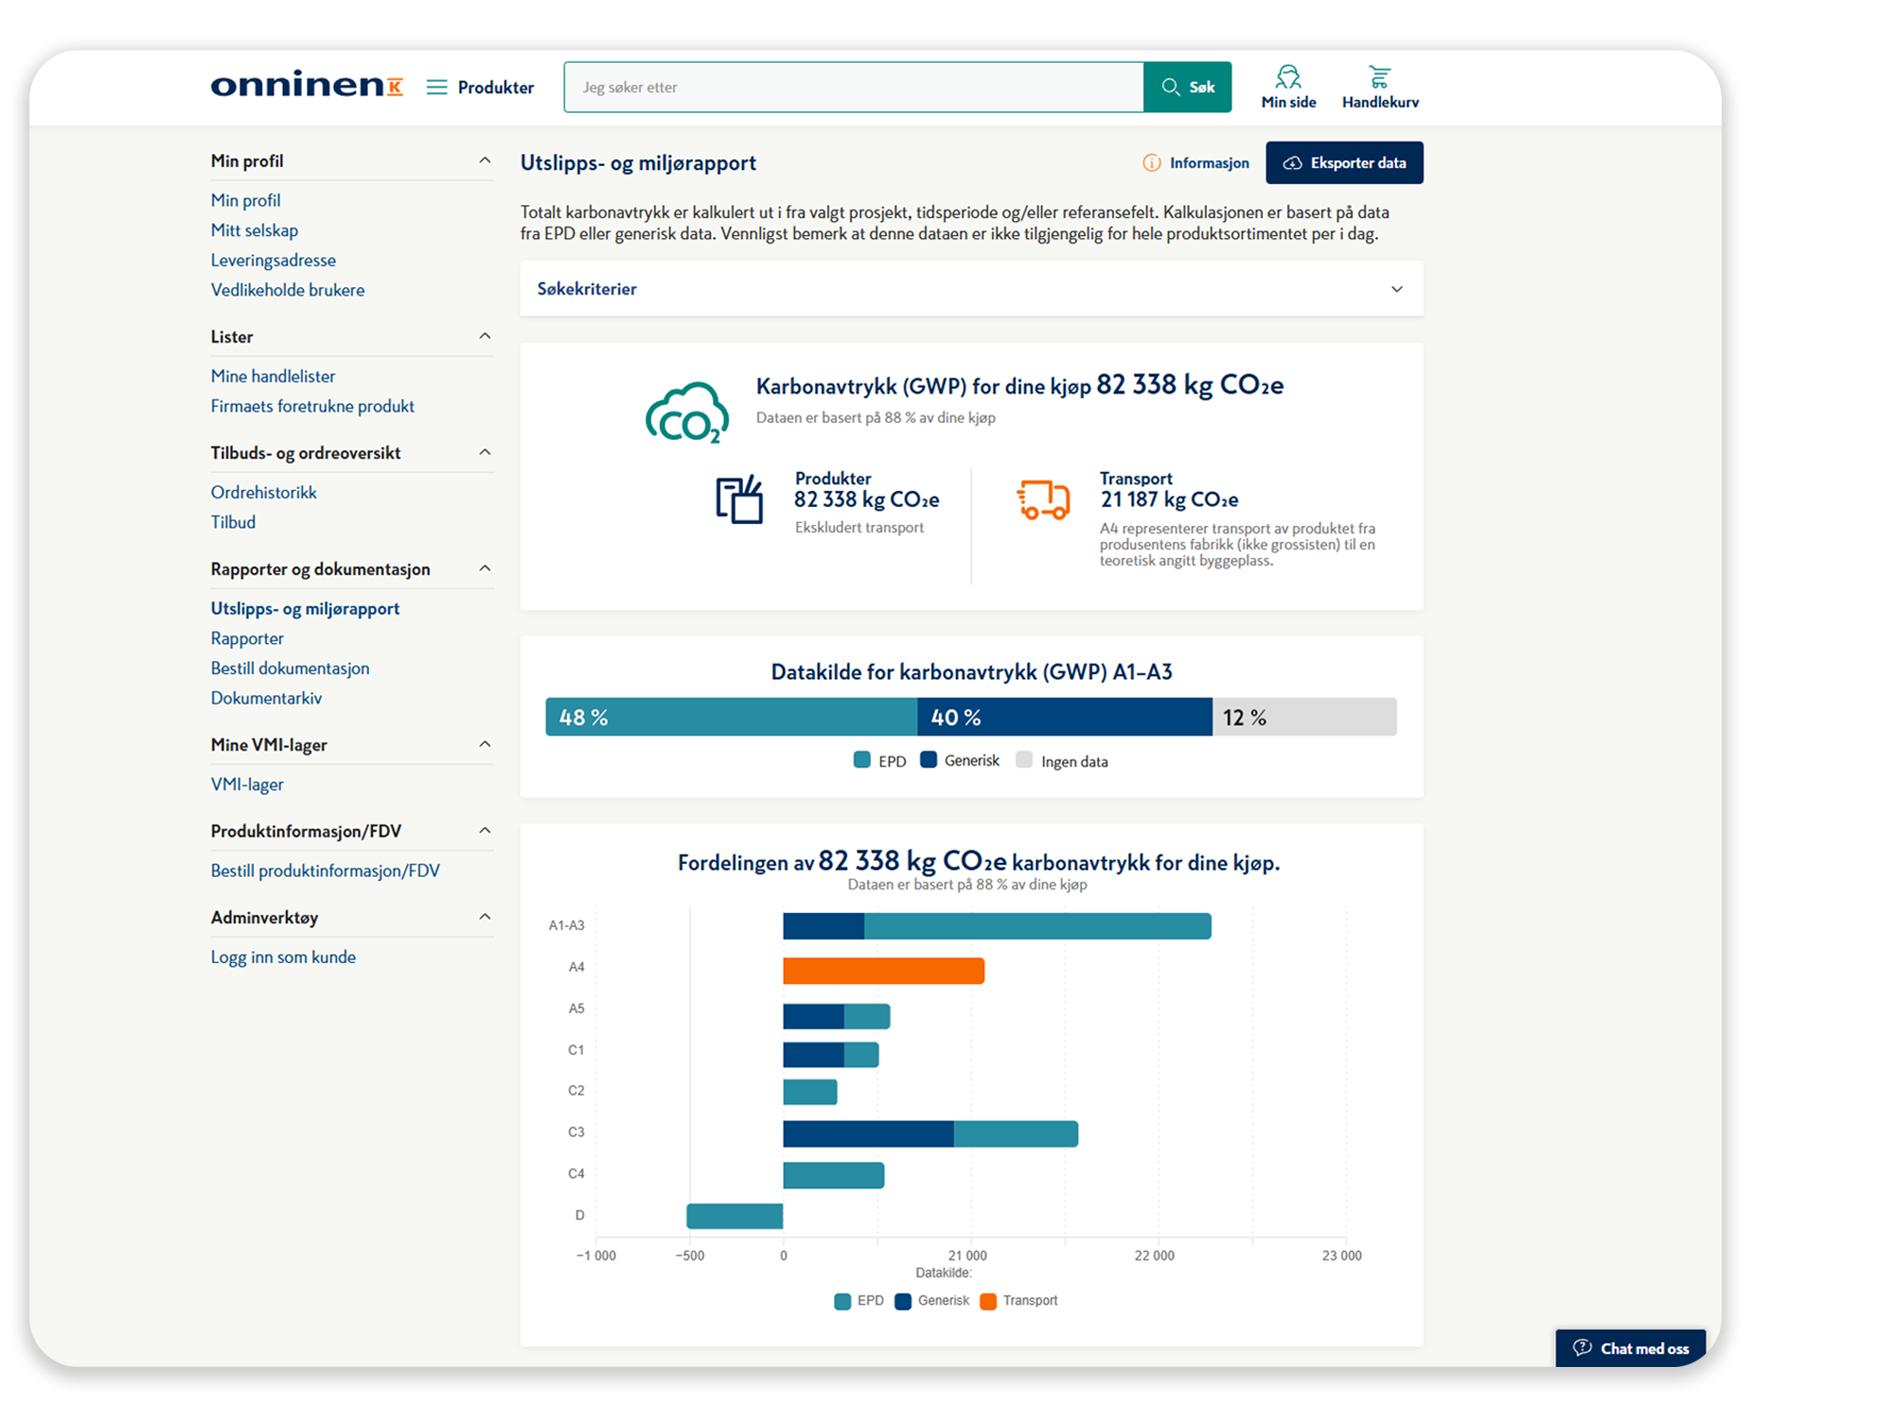Click the C3 chart bar

click(x=931, y=1134)
